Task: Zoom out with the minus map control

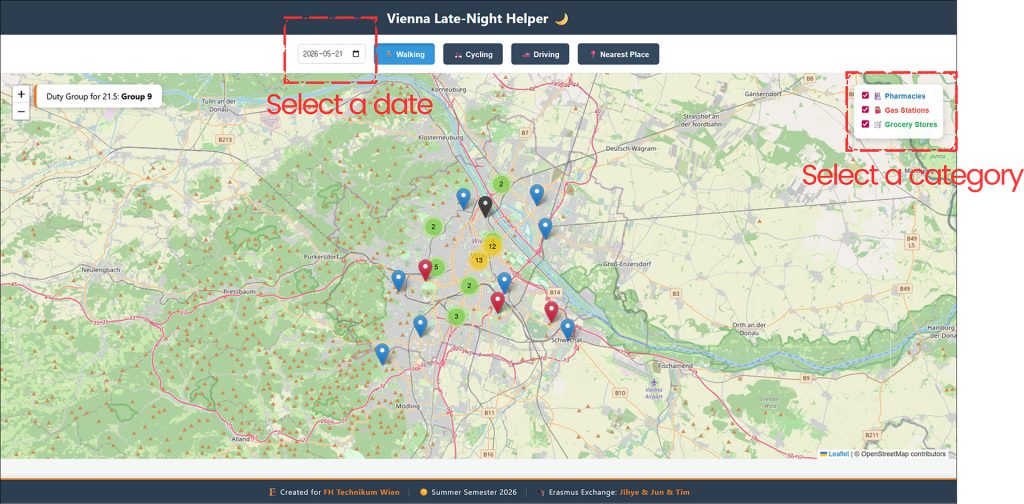Action: [21, 111]
